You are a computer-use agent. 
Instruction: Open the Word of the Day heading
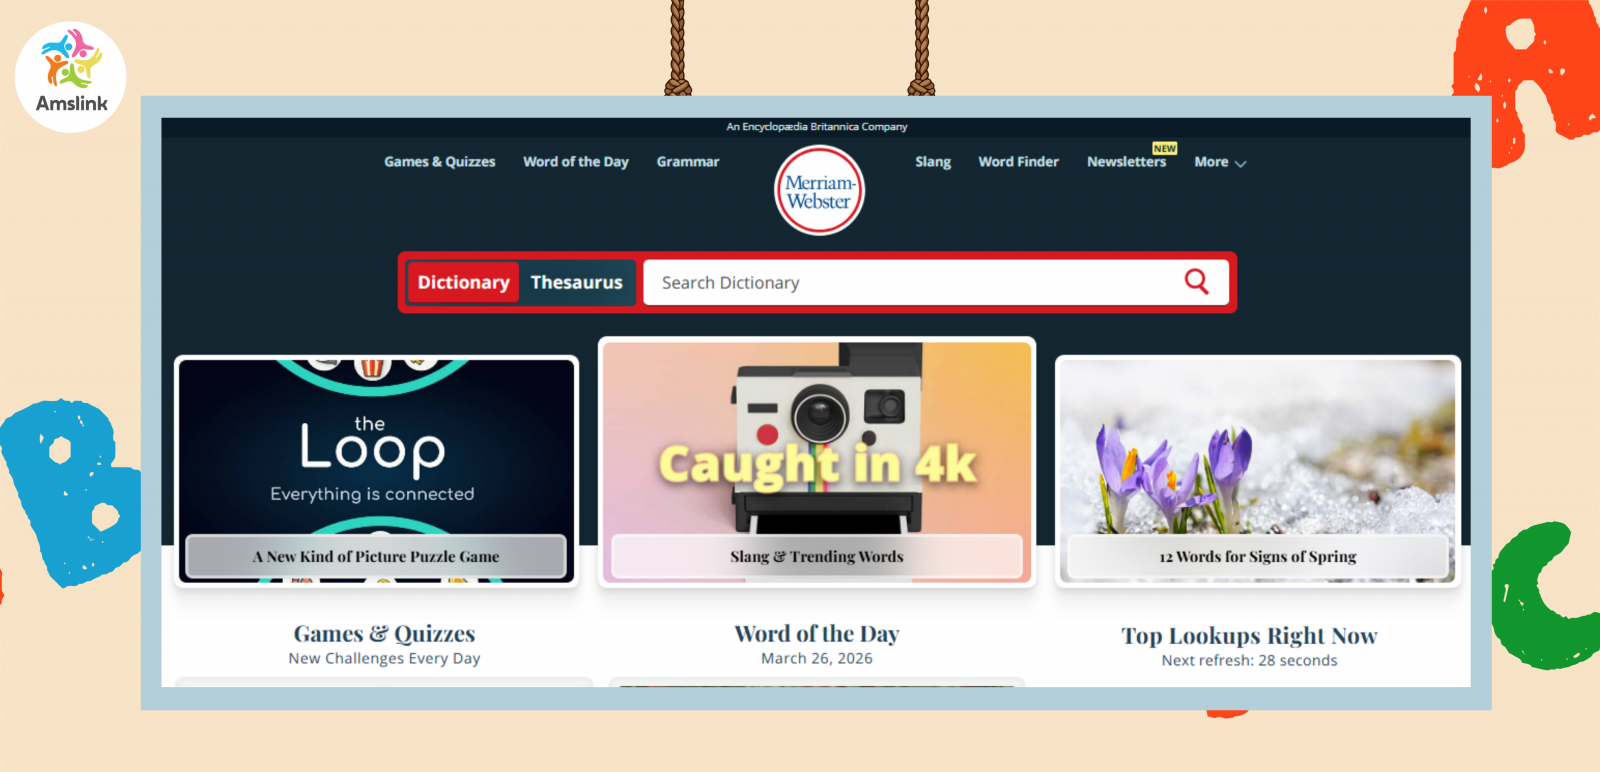tap(817, 634)
